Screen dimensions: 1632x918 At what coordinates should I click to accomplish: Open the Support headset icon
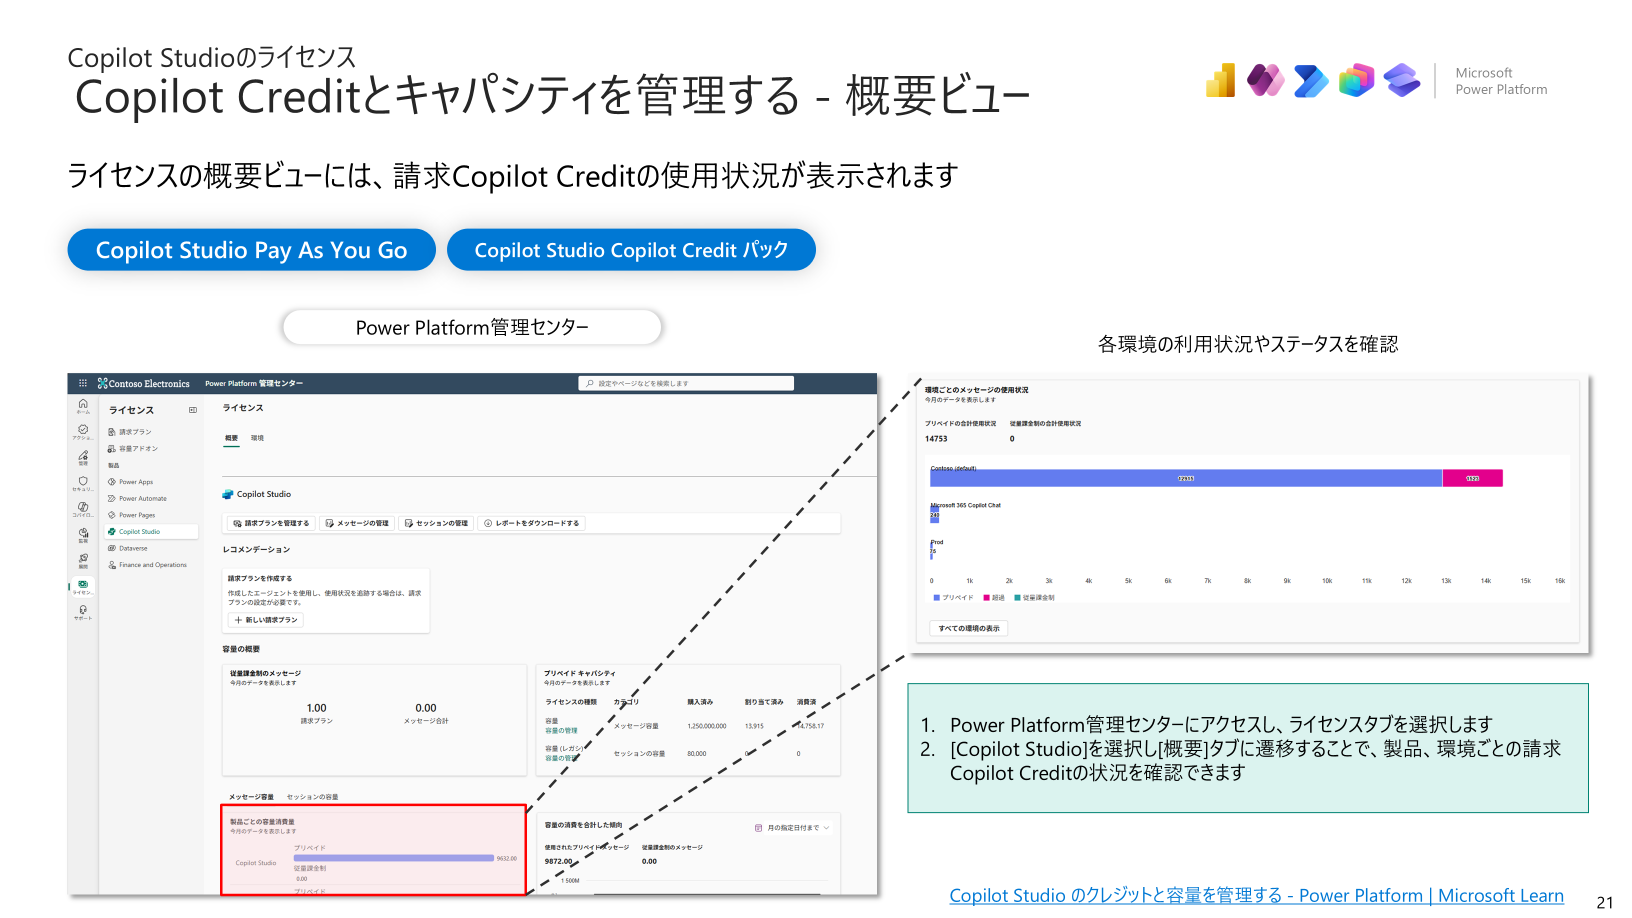click(x=83, y=611)
